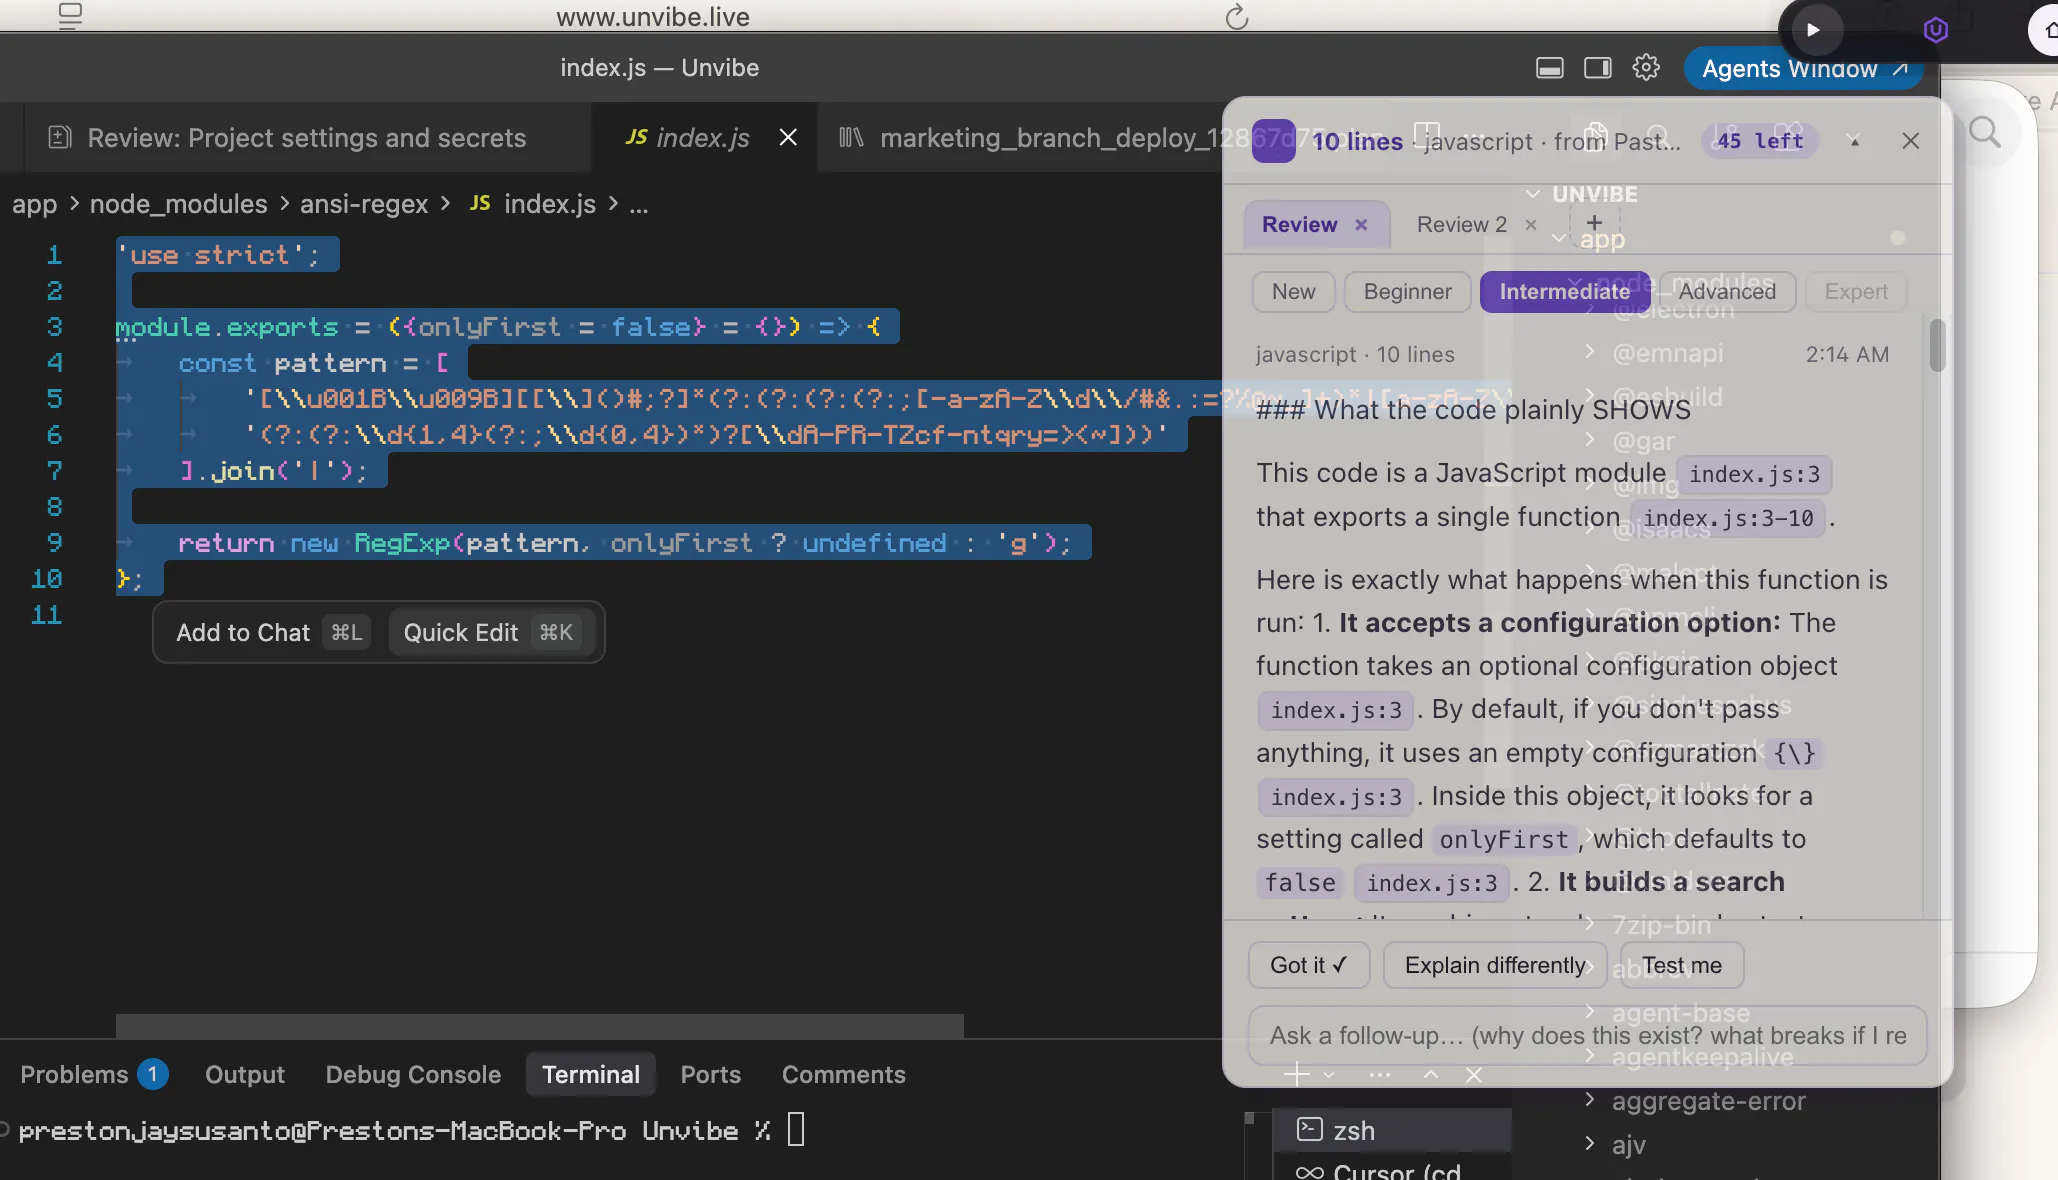Collapse the review panel with triangle icon
Viewport: 2058px width, 1180px height.
1855,142
